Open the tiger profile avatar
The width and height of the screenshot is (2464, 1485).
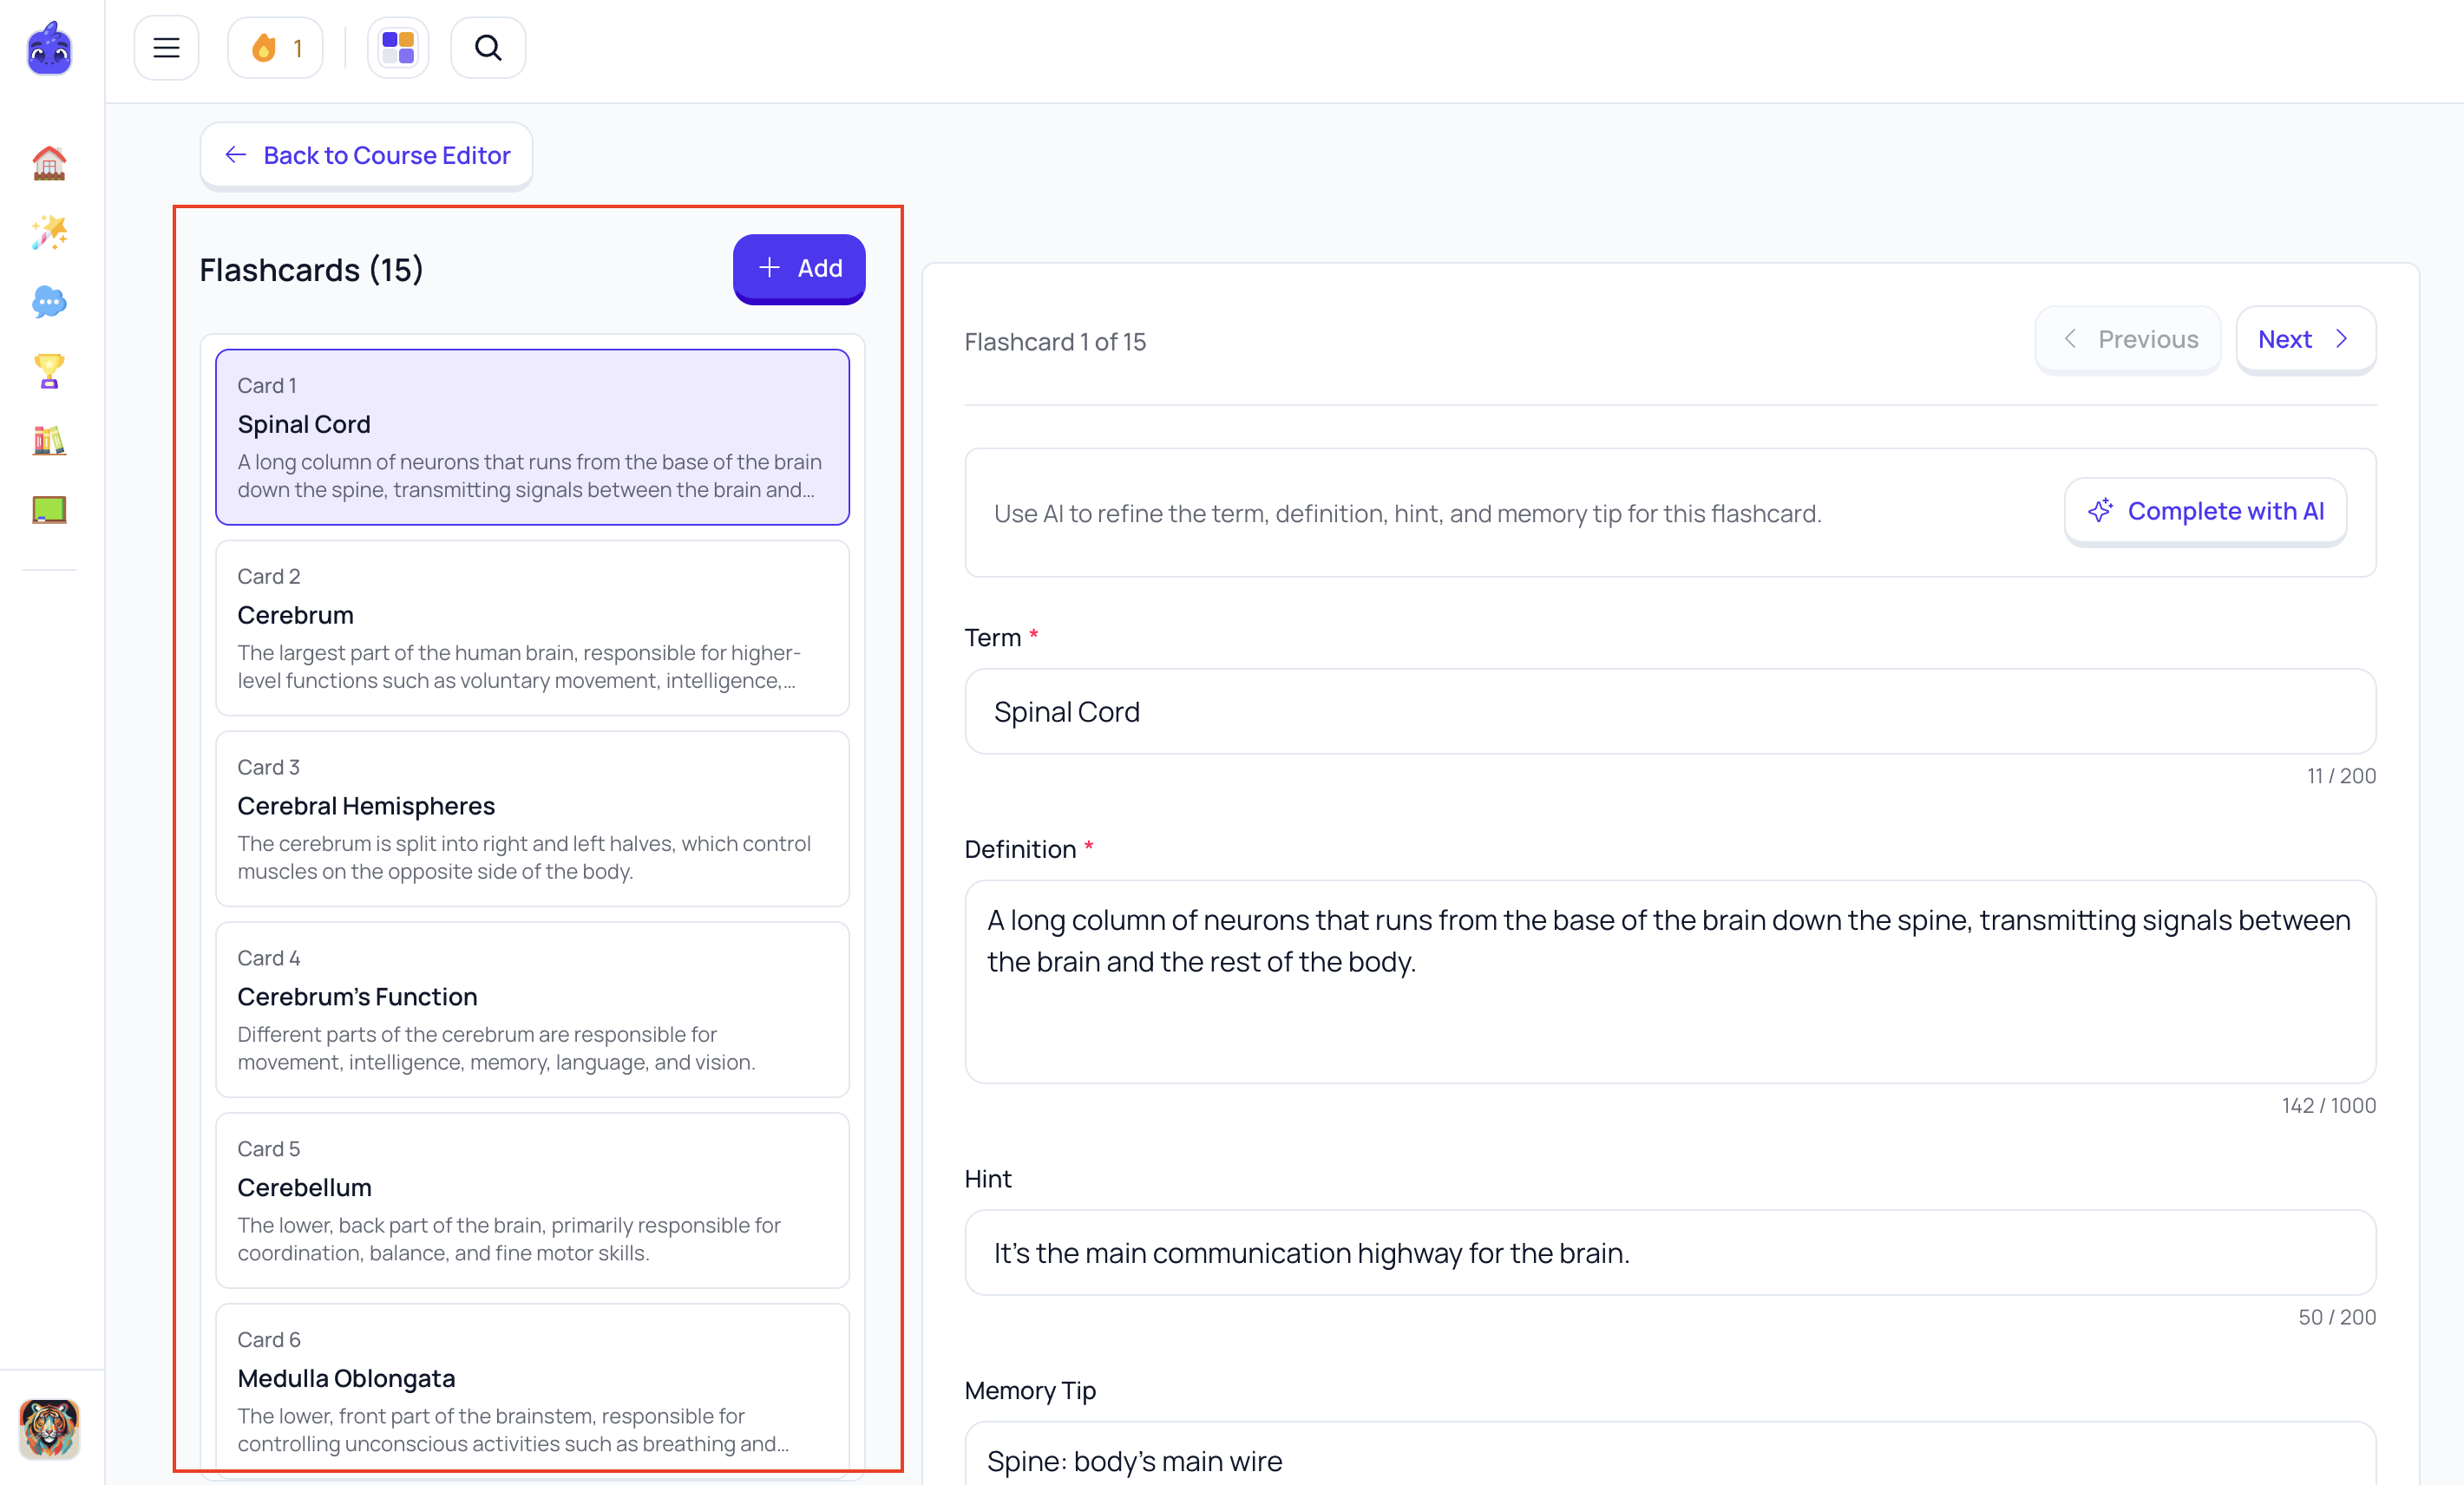tap(49, 1427)
